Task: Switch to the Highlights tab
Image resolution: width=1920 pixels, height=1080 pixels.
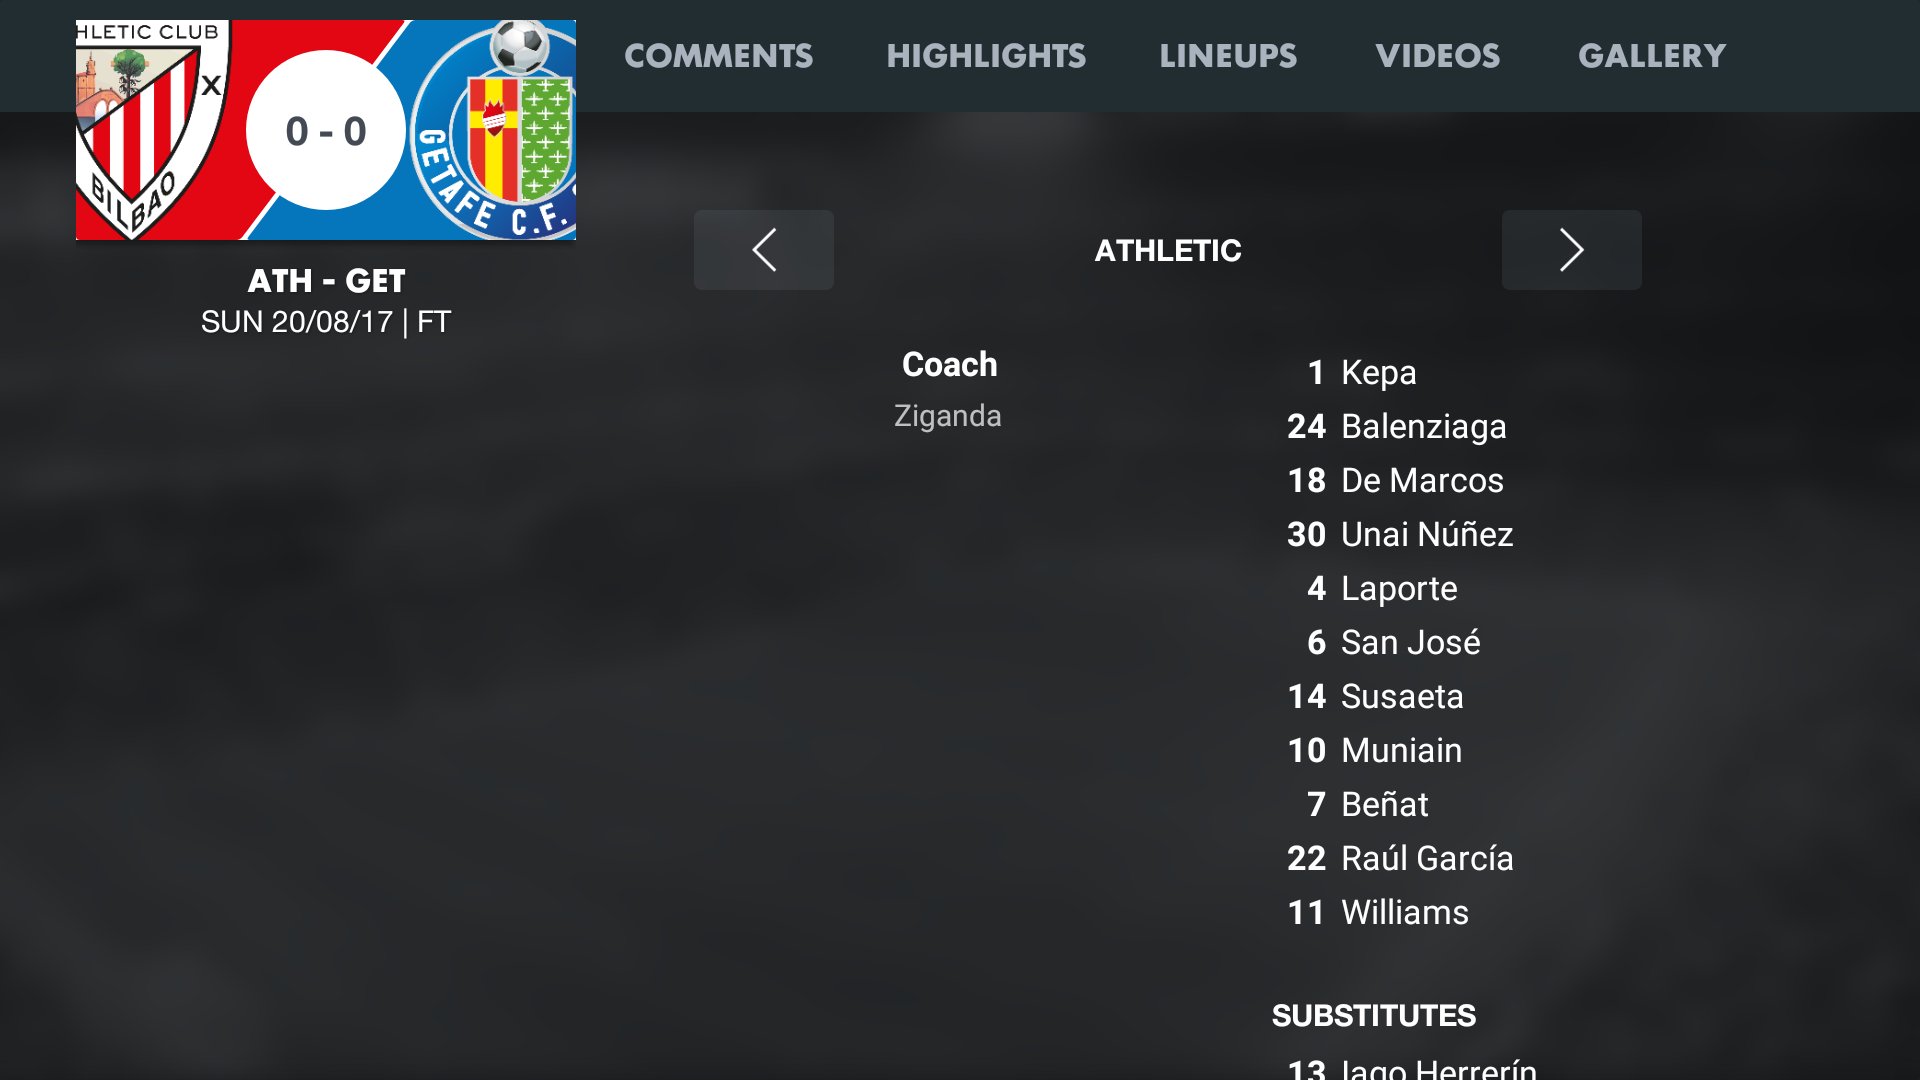Action: pos(986,56)
